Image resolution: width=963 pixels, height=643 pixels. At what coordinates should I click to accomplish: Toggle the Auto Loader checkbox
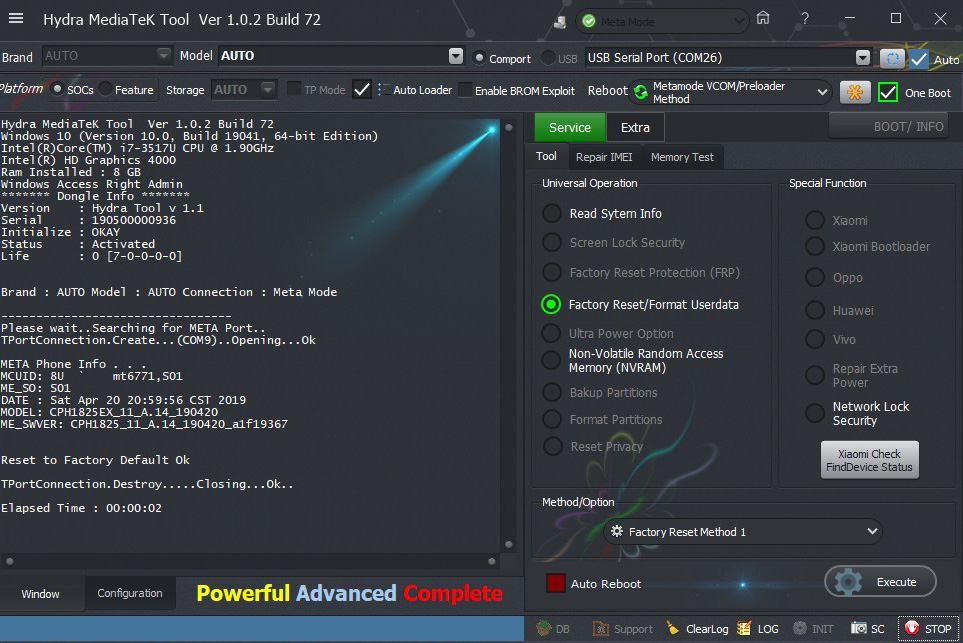[x=362, y=90]
